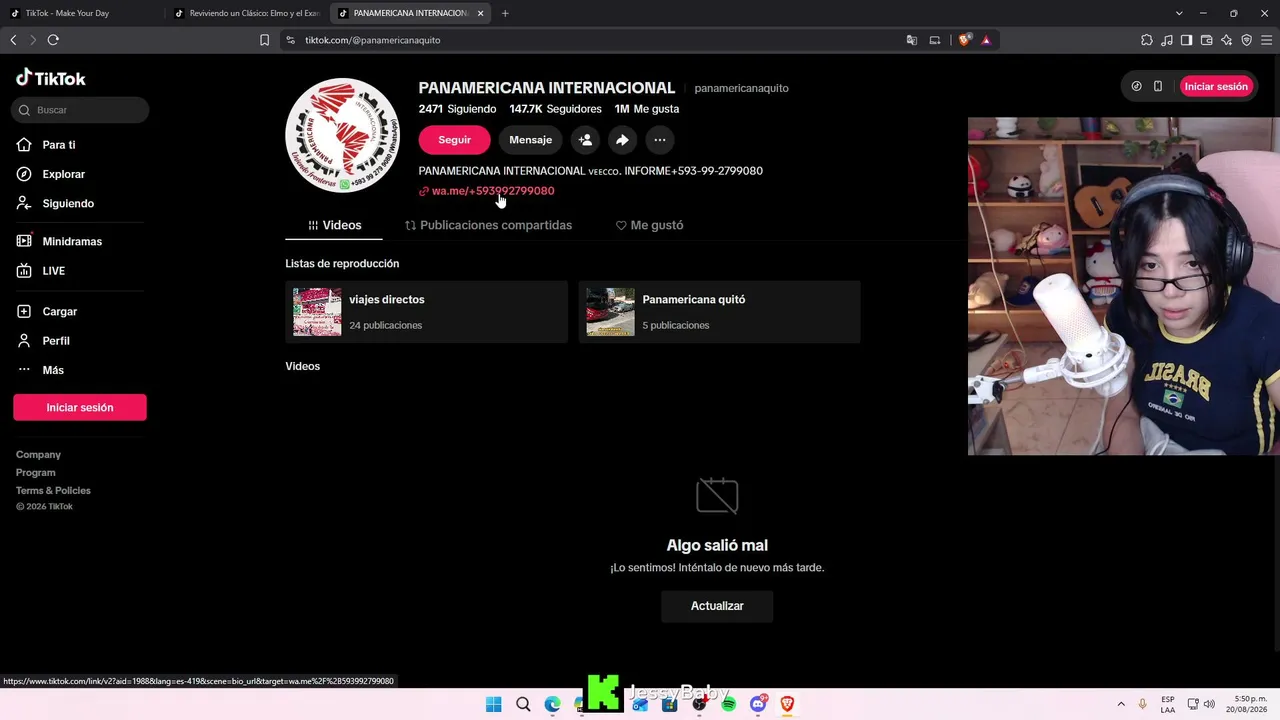Click the top-right Iniciar sesión button
The width and height of the screenshot is (1280, 720).
click(1216, 87)
